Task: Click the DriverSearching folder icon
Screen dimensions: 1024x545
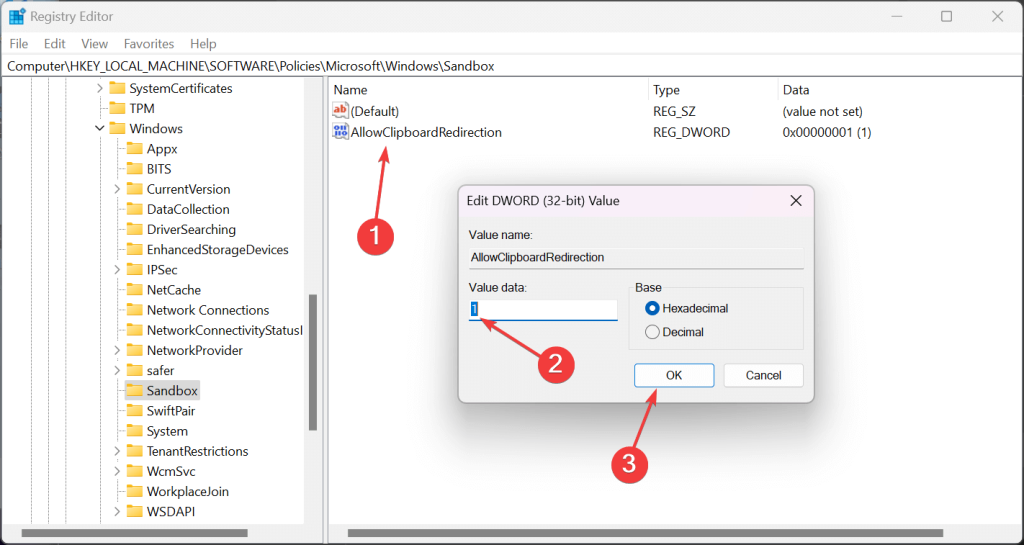Action: [x=135, y=230]
